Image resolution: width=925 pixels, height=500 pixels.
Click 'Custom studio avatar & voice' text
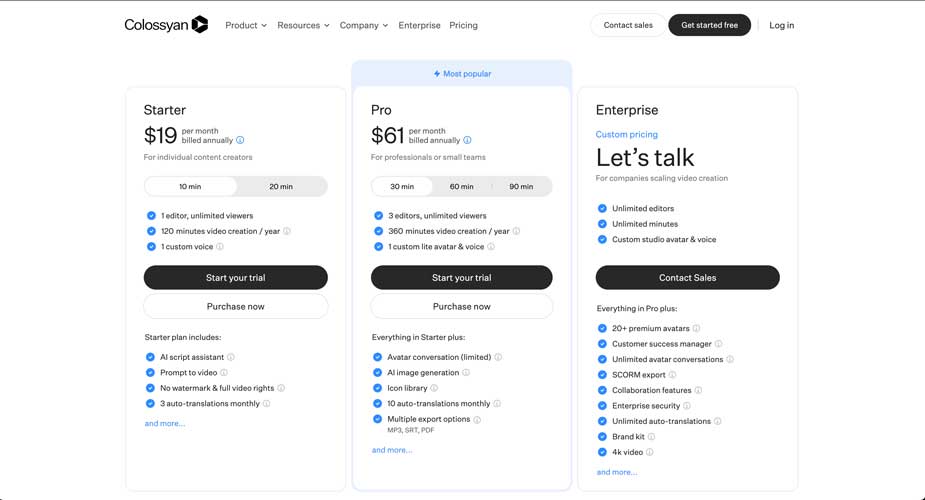click(664, 239)
